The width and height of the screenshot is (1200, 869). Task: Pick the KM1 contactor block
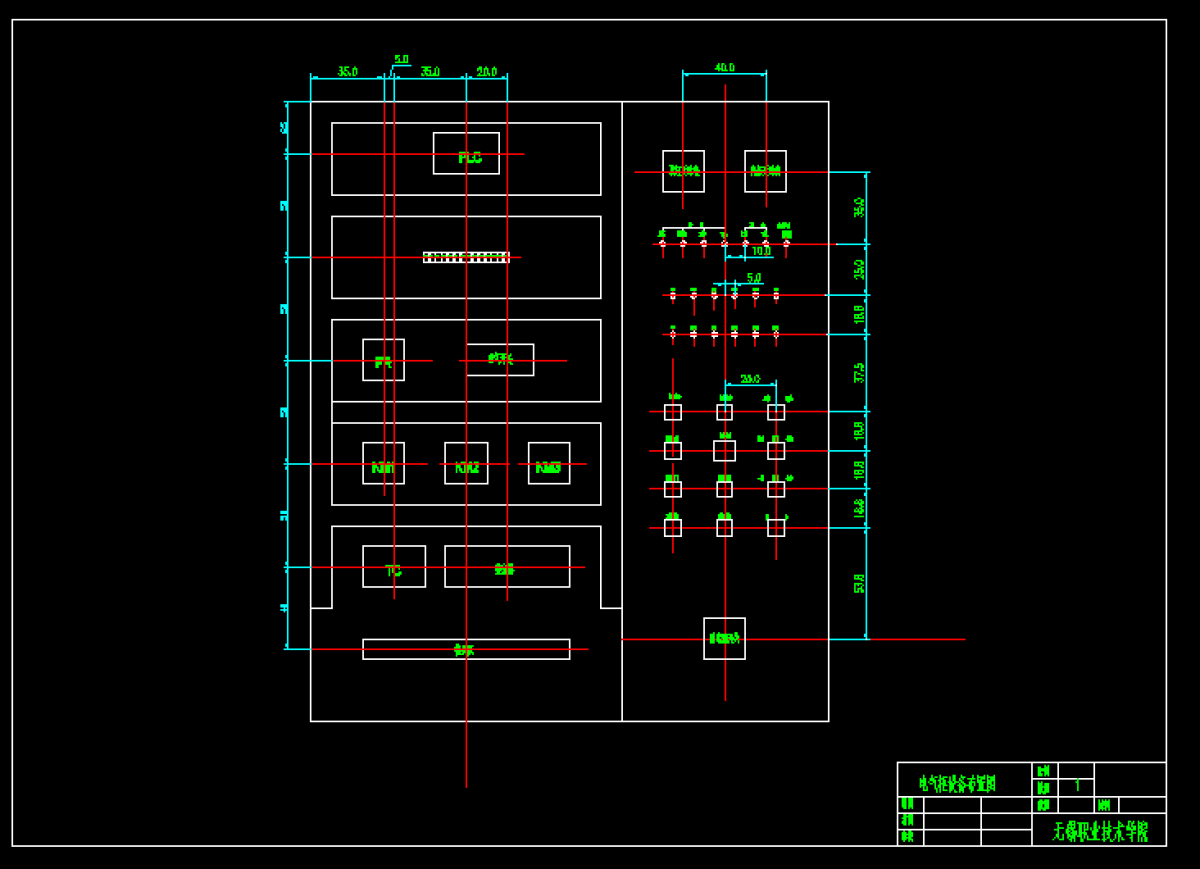pos(383,465)
